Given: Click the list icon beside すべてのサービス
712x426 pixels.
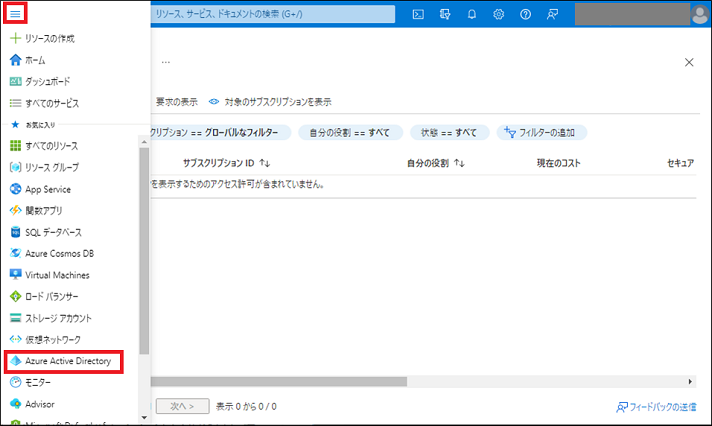Looking at the screenshot, I should (15, 103).
